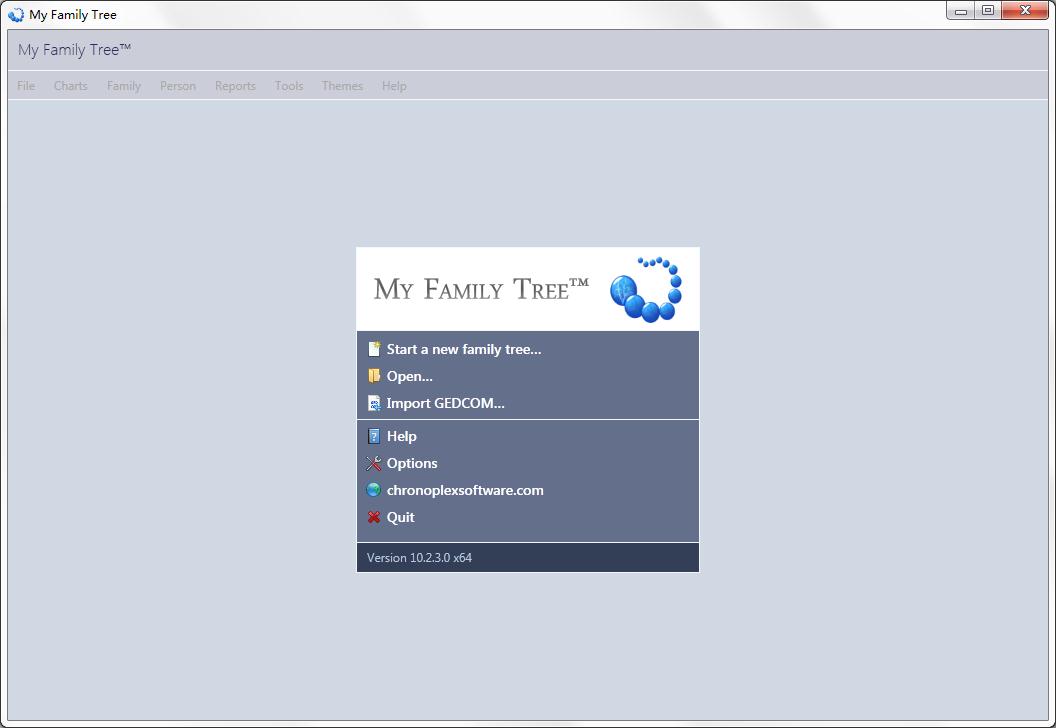Viewport: 1056px width, 728px height.
Task: Choose Open... to load a tree
Action: (409, 376)
